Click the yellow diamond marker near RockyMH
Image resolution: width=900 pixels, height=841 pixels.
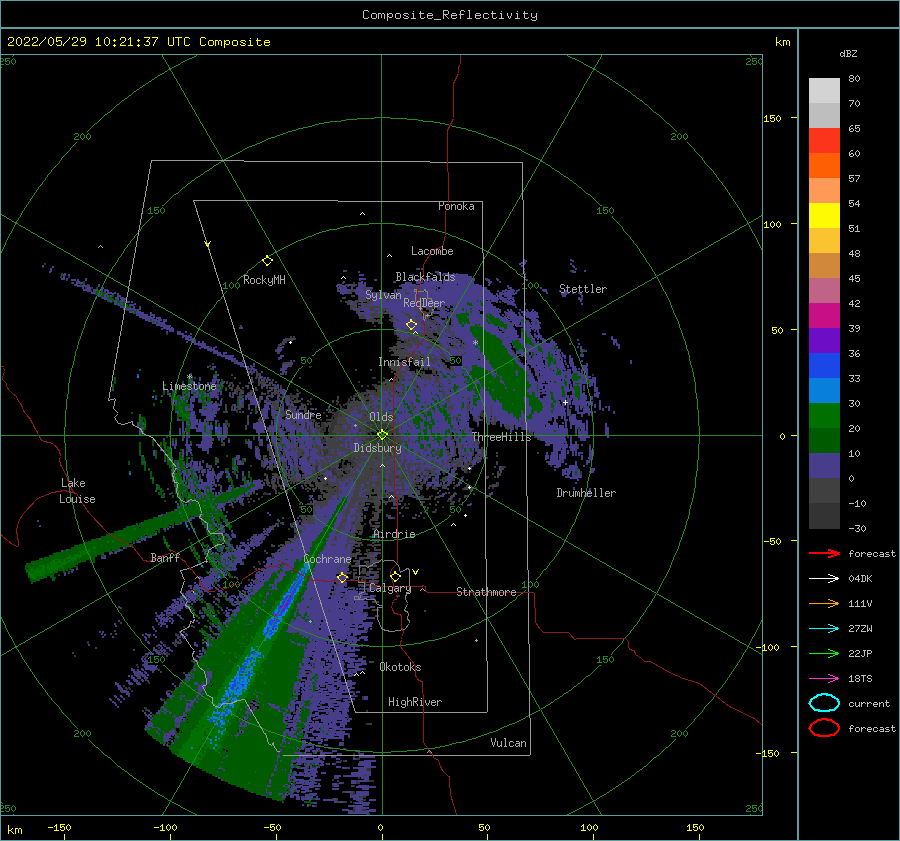point(267,261)
